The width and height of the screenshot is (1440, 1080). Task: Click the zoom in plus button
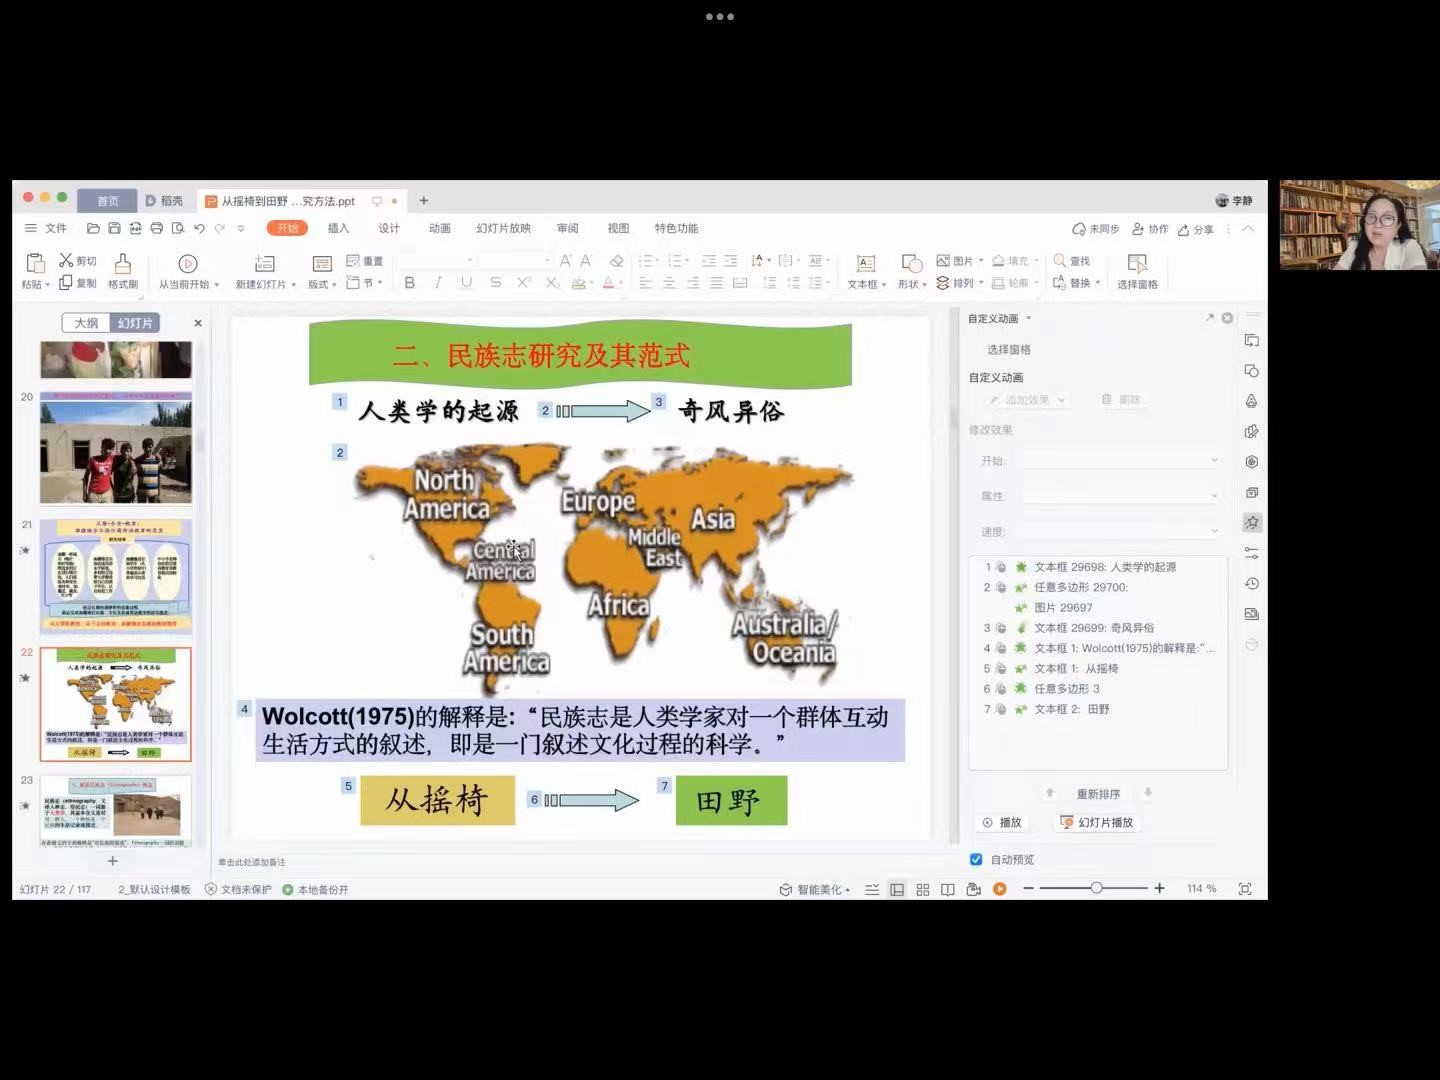click(x=1160, y=888)
